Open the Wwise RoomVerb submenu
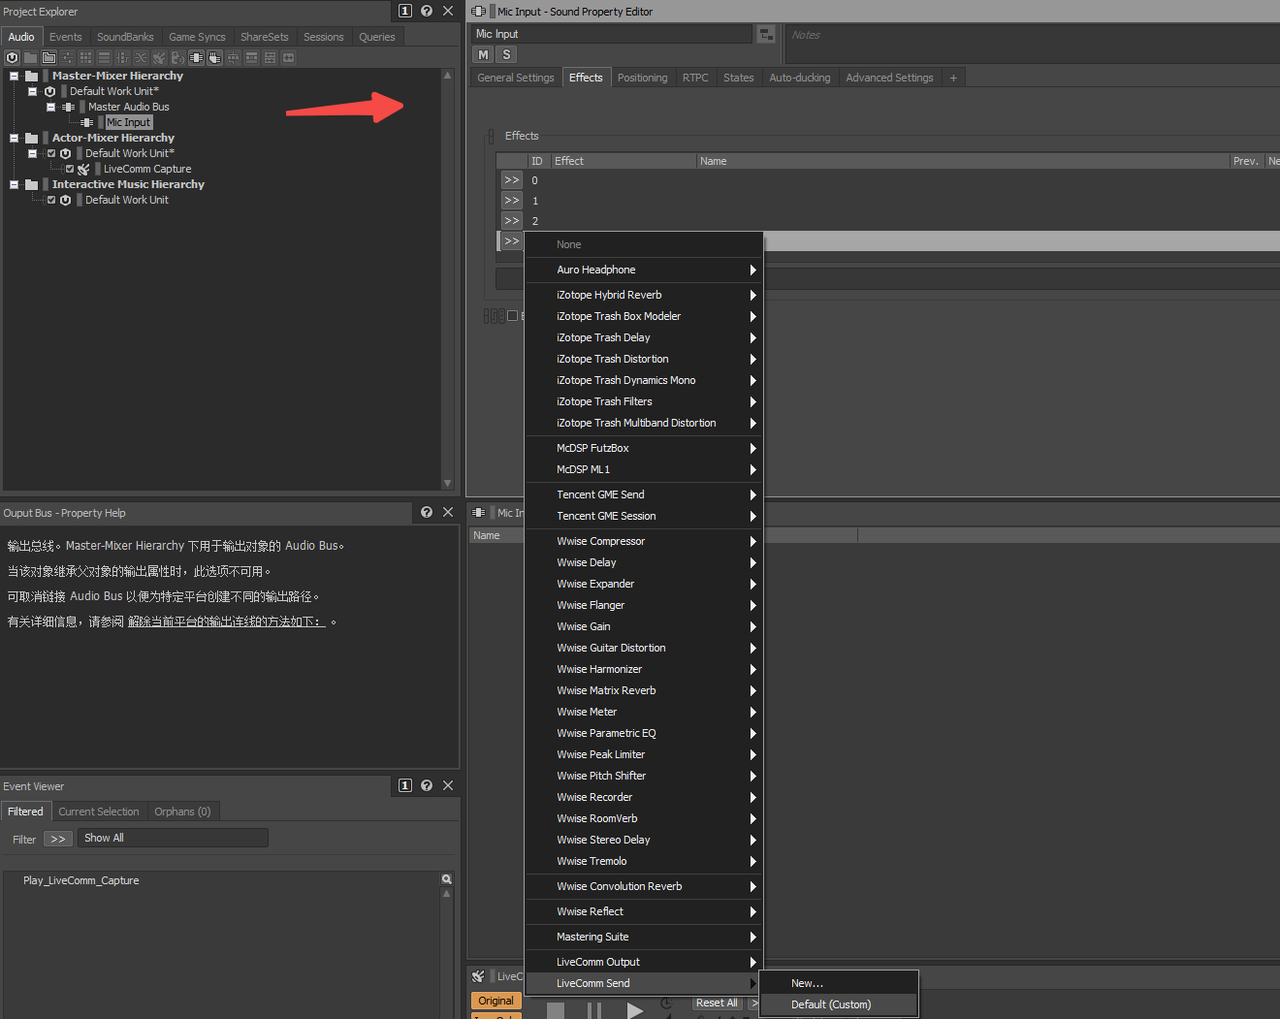Screen dimensions: 1280x1019 point(644,819)
